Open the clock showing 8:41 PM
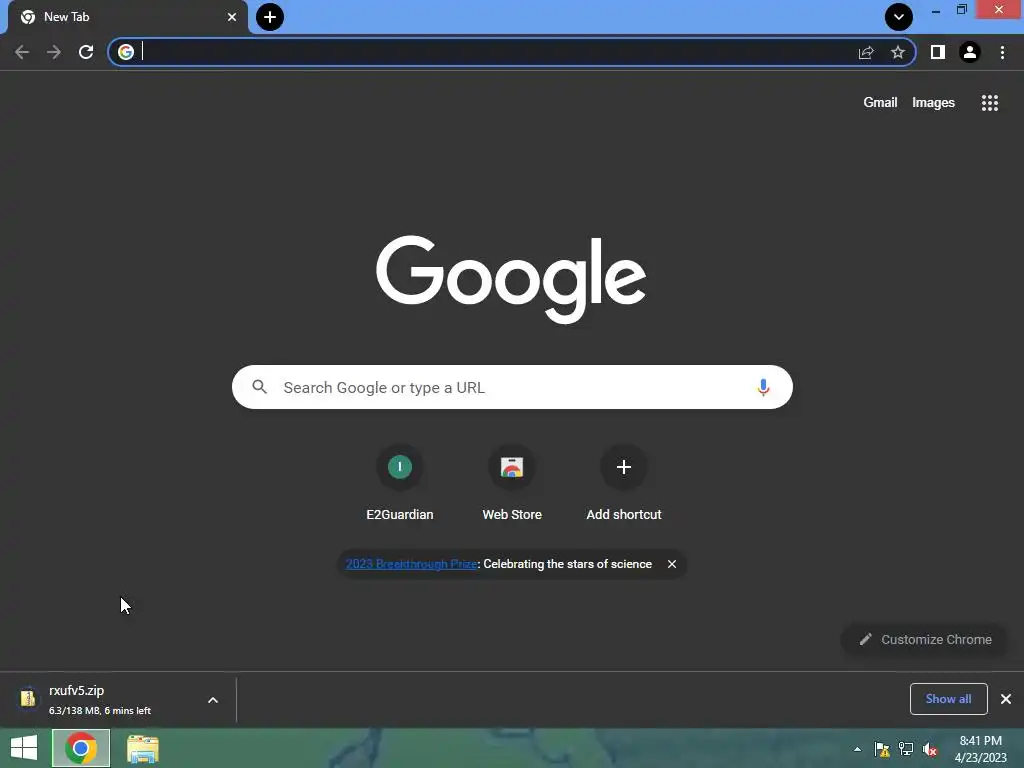Image resolution: width=1024 pixels, height=768 pixels. coord(981,749)
